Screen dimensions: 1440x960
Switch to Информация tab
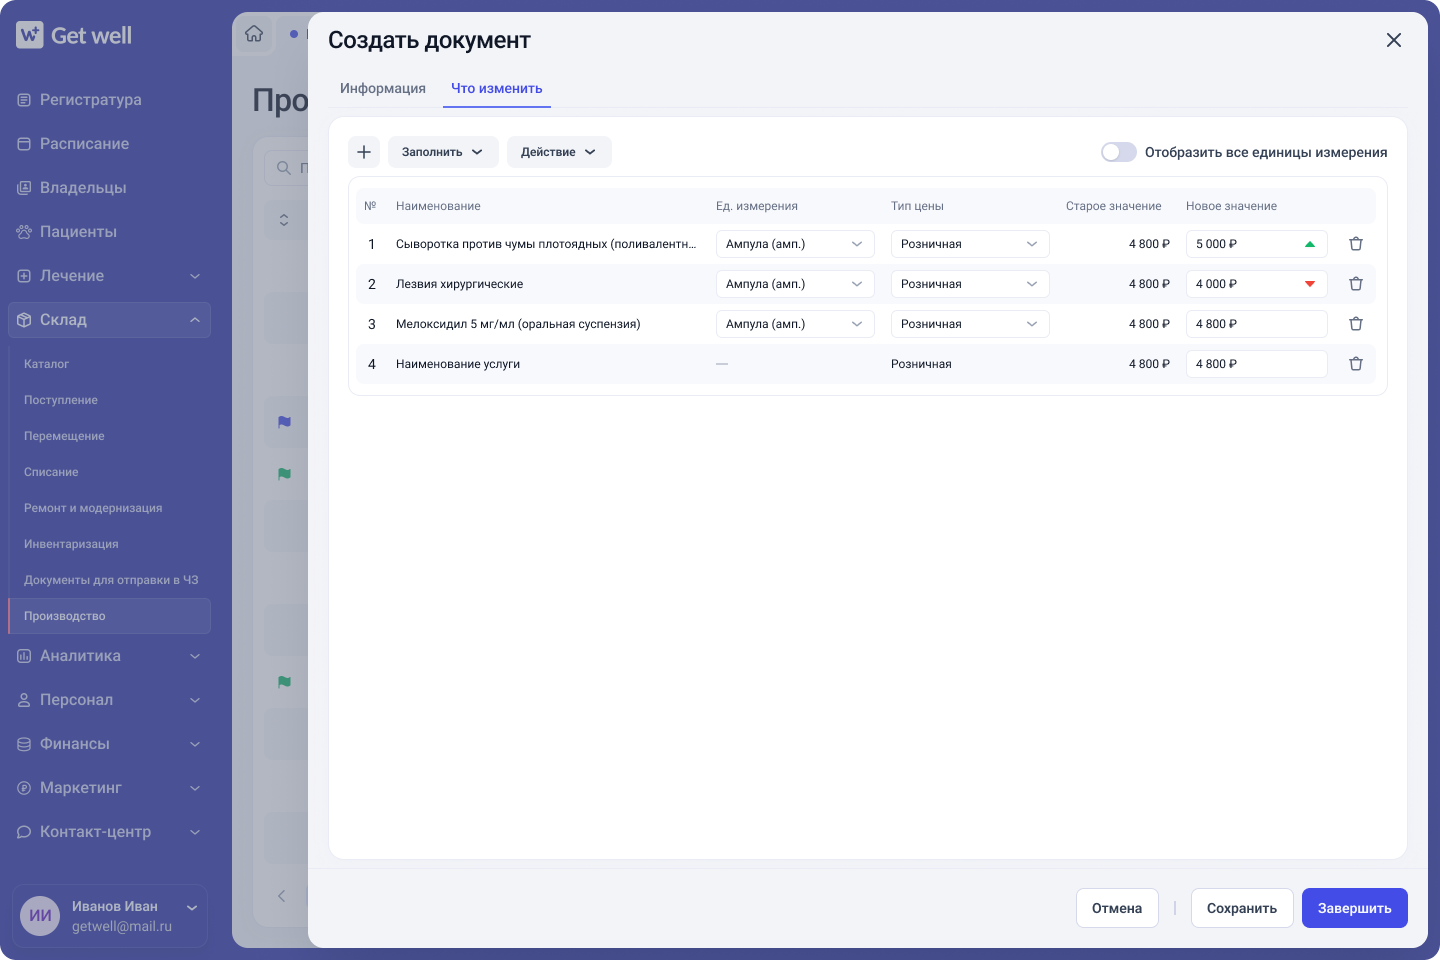click(x=383, y=88)
